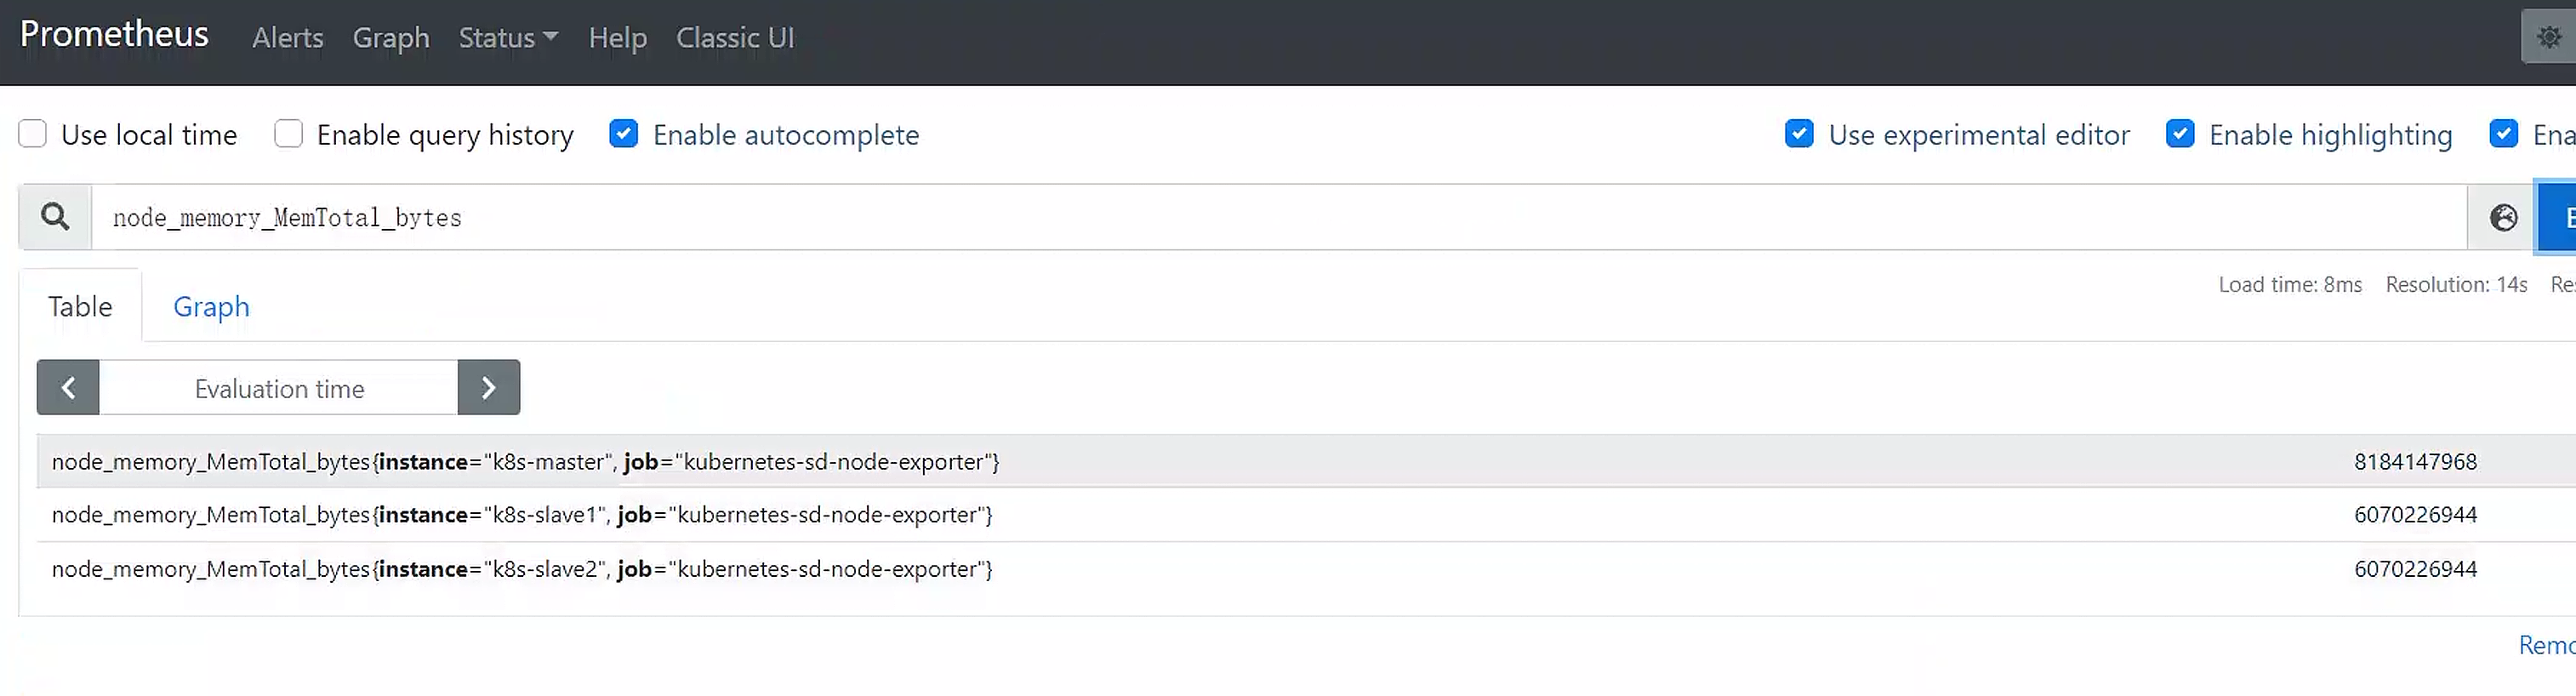Screen dimensions: 2576x696
Task: Uncheck Use experimental editor
Action: [1799, 134]
